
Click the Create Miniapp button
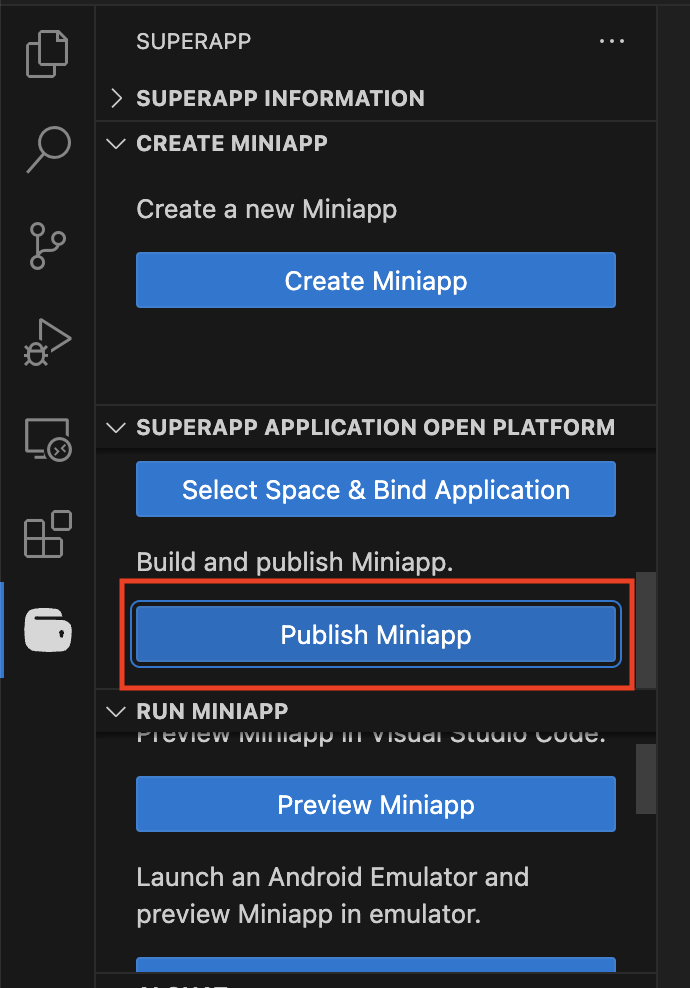pos(376,280)
